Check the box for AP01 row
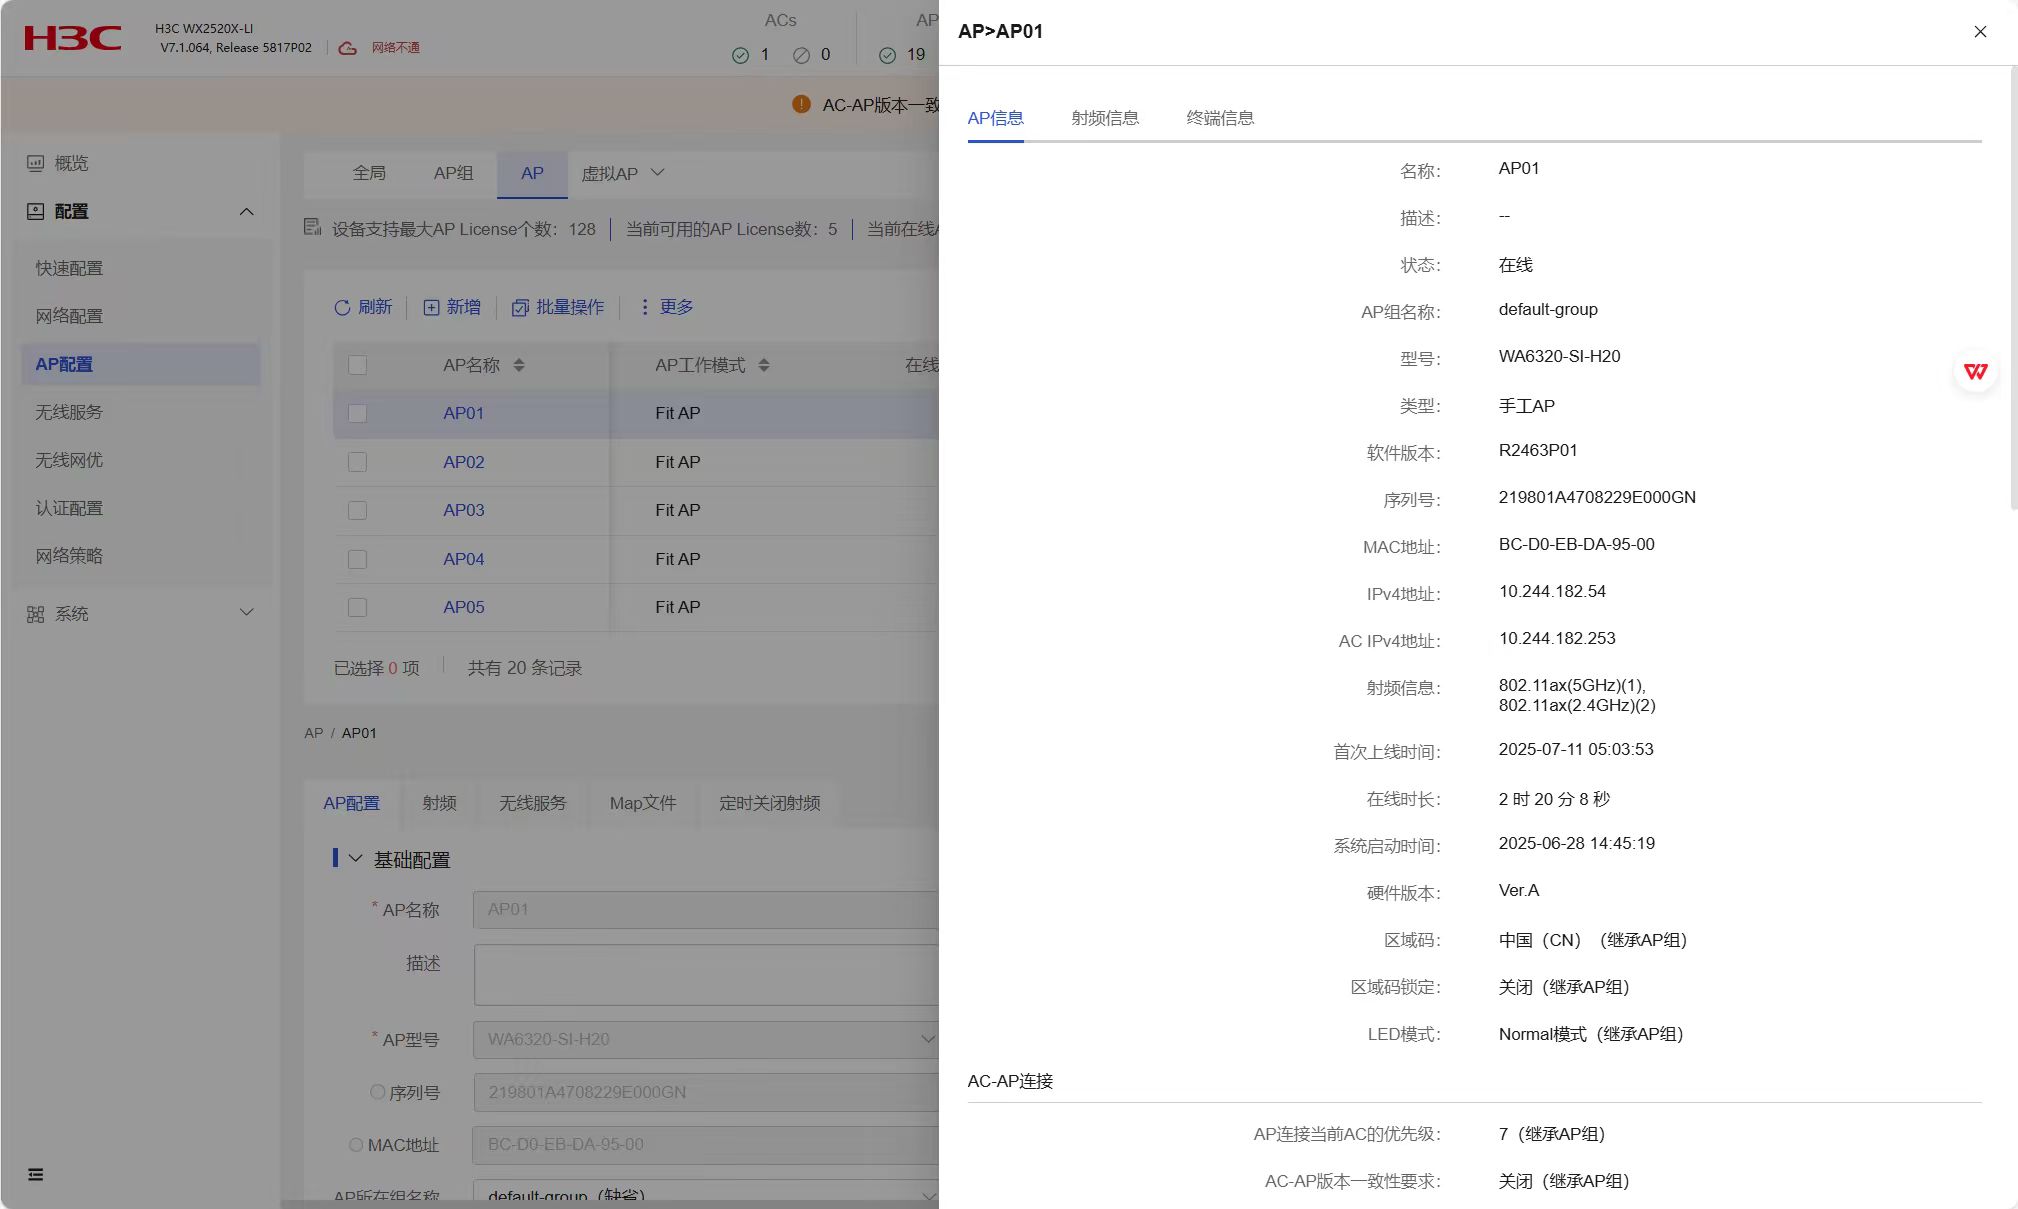Viewport: 2018px width, 1209px height. pyautogui.click(x=357, y=413)
